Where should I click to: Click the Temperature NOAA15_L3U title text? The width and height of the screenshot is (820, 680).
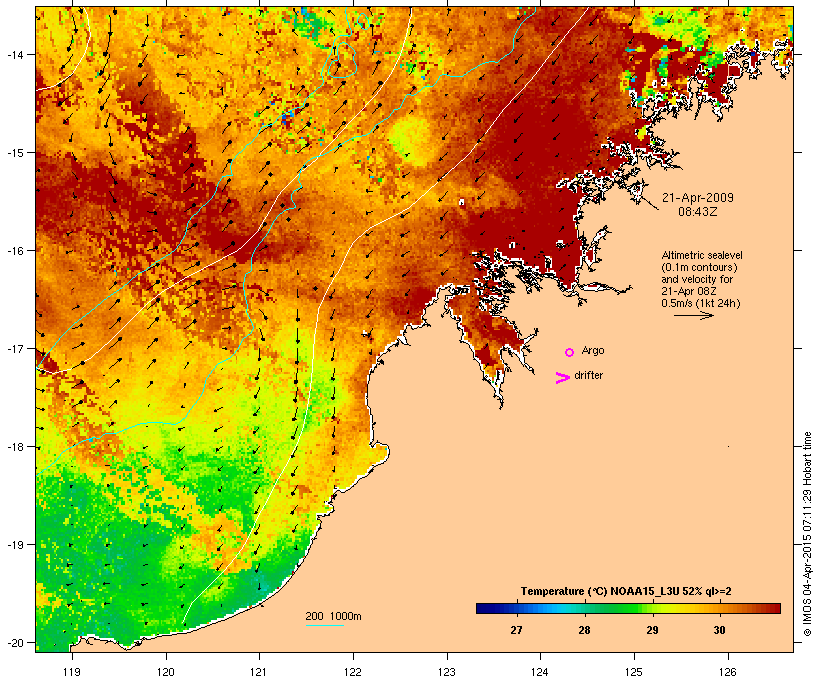626,591
